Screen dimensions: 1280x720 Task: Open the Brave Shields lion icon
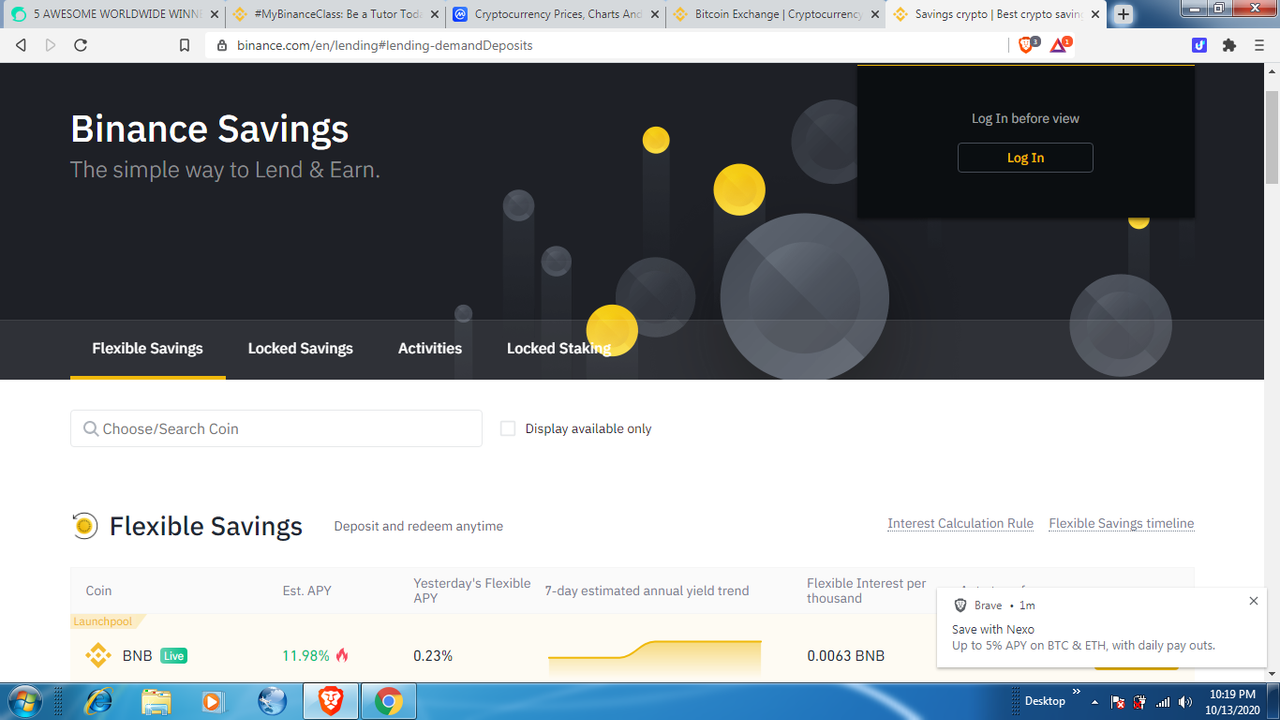[x=1028, y=45]
